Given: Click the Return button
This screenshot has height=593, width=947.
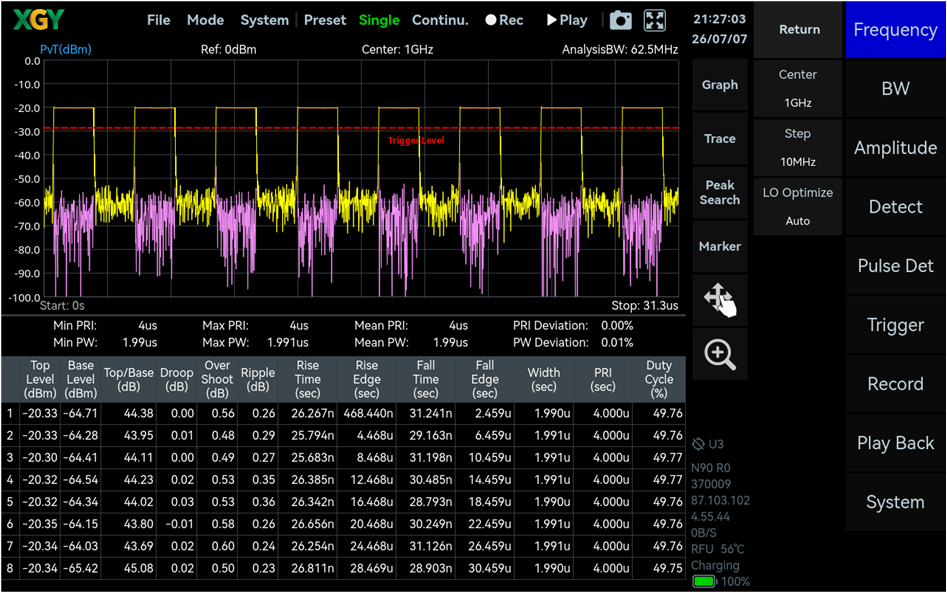Looking at the screenshot, I should (x=798, y=30).
